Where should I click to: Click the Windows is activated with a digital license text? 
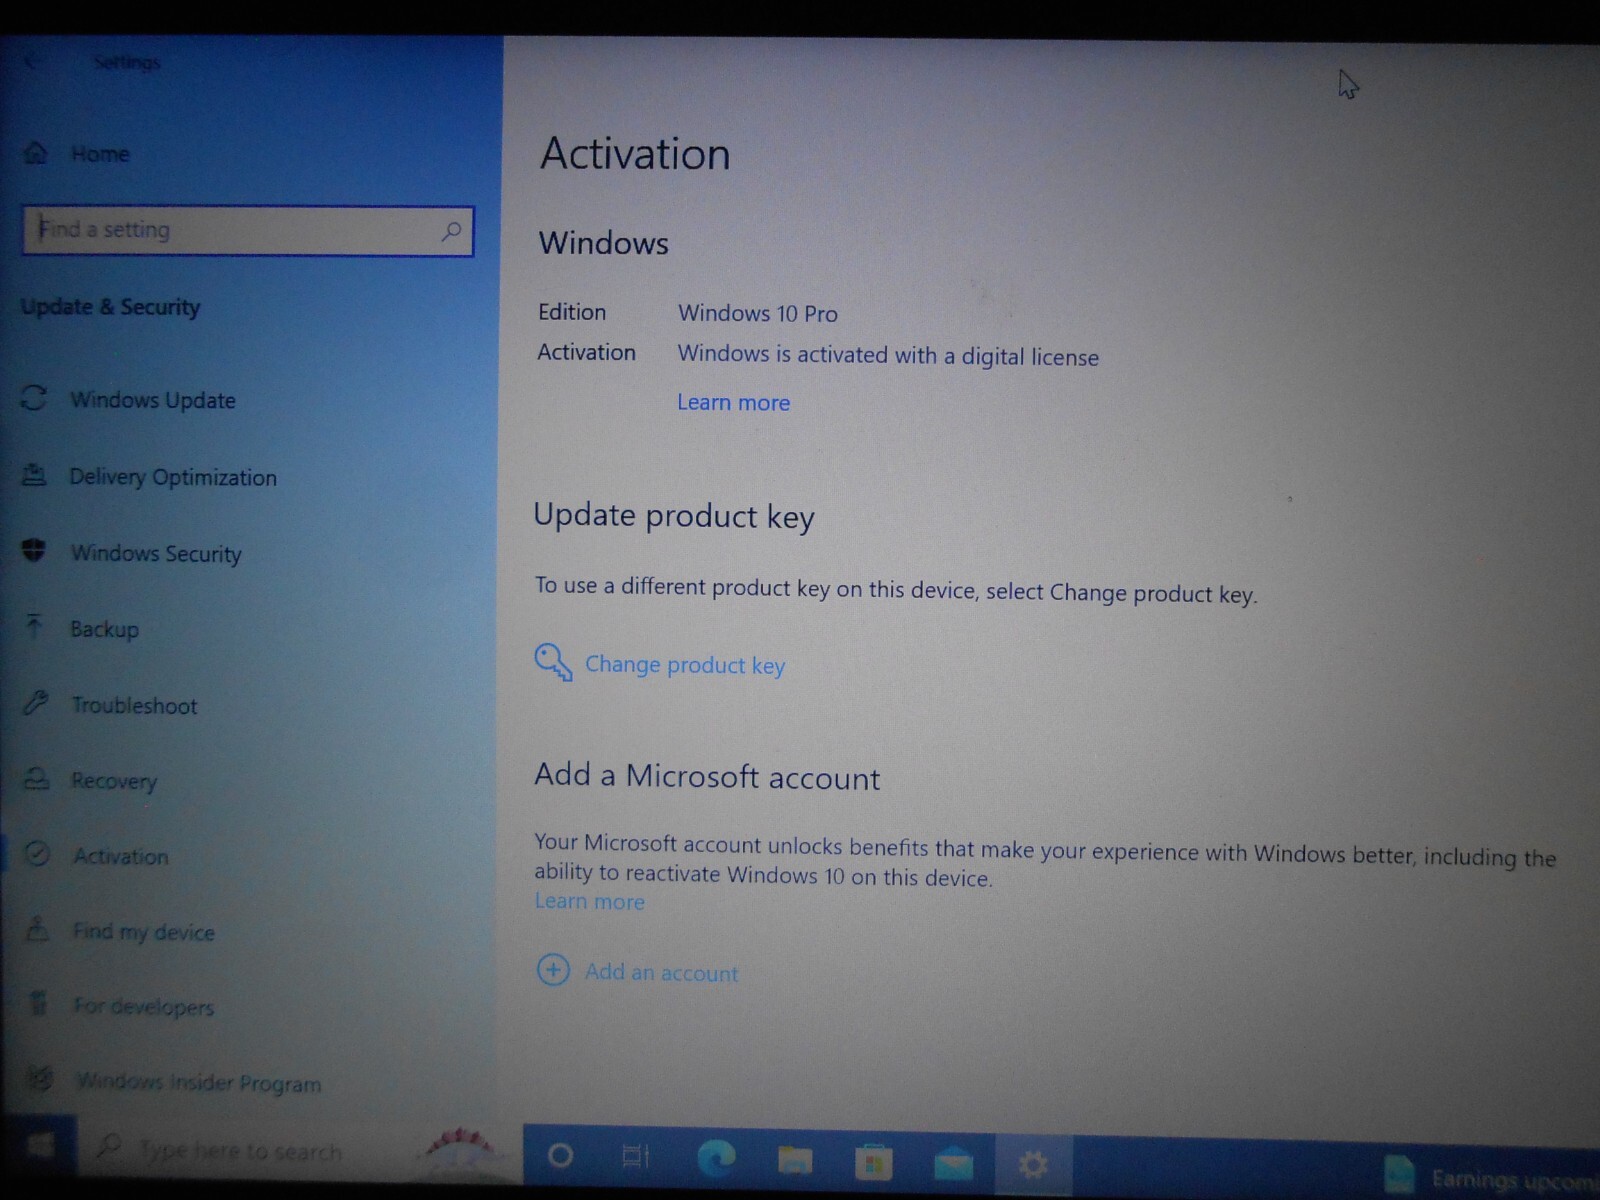[x=888, y=356]
